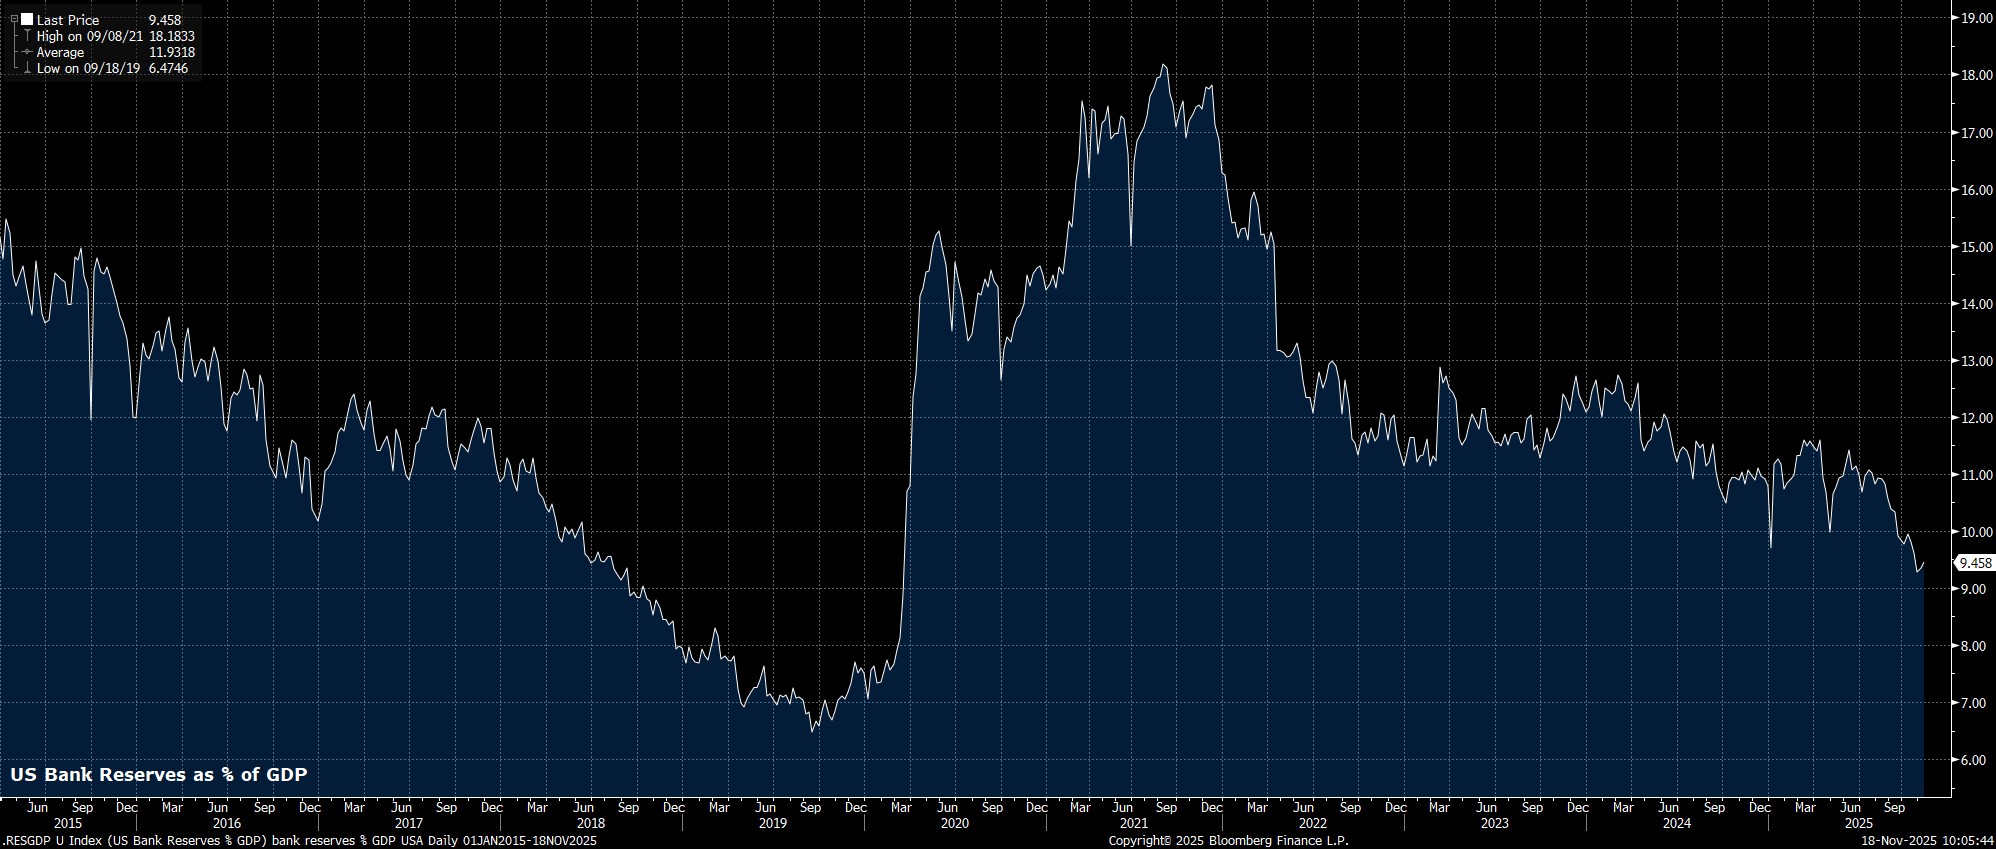Click the Bloomberg Finance L.P. copyright text
Viewport: 1996px width, 849px height.
[x=1228, y=841]
